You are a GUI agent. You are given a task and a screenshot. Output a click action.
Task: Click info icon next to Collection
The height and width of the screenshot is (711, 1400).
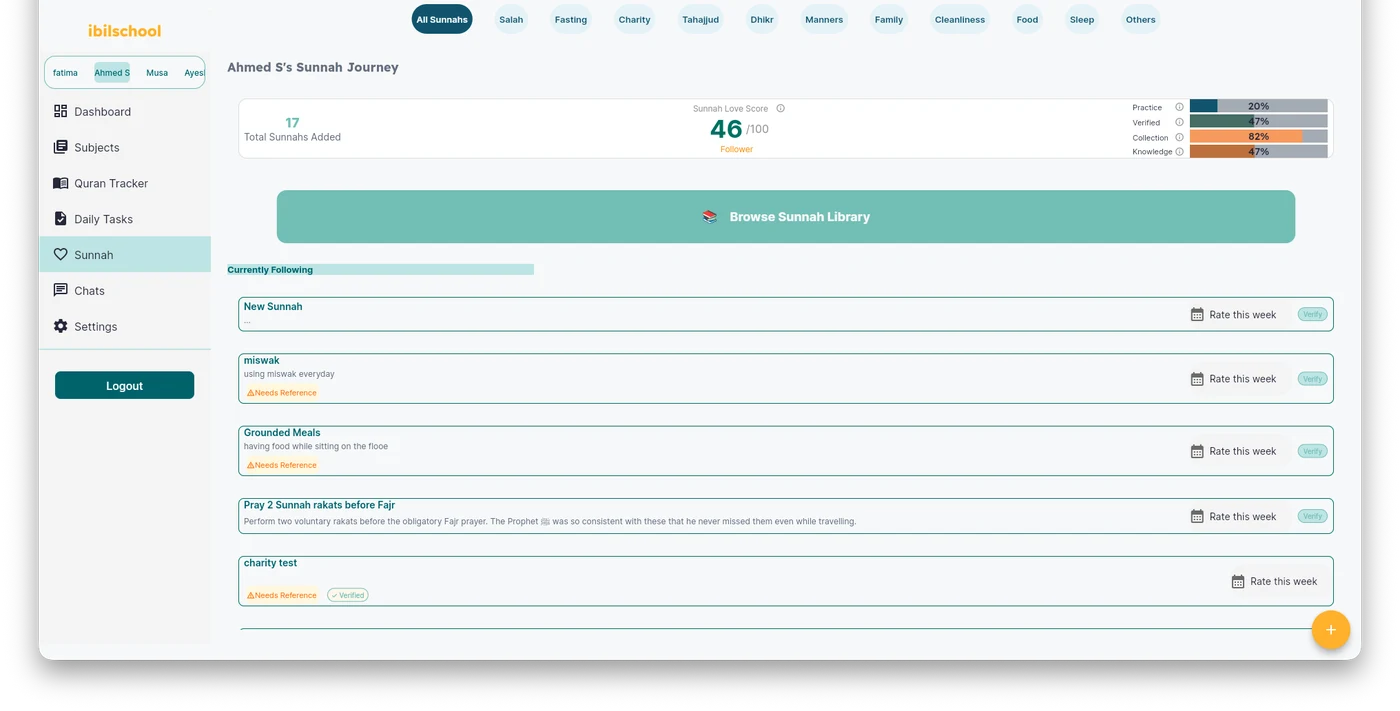click(1179, 137)
